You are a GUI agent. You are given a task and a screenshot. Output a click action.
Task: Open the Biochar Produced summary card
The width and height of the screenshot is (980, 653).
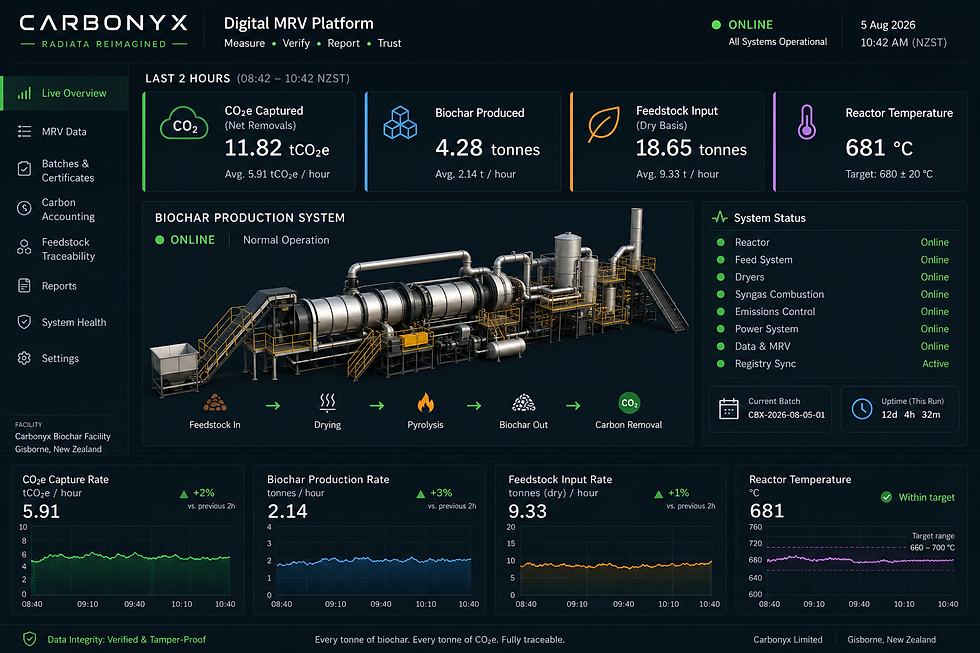462,142
